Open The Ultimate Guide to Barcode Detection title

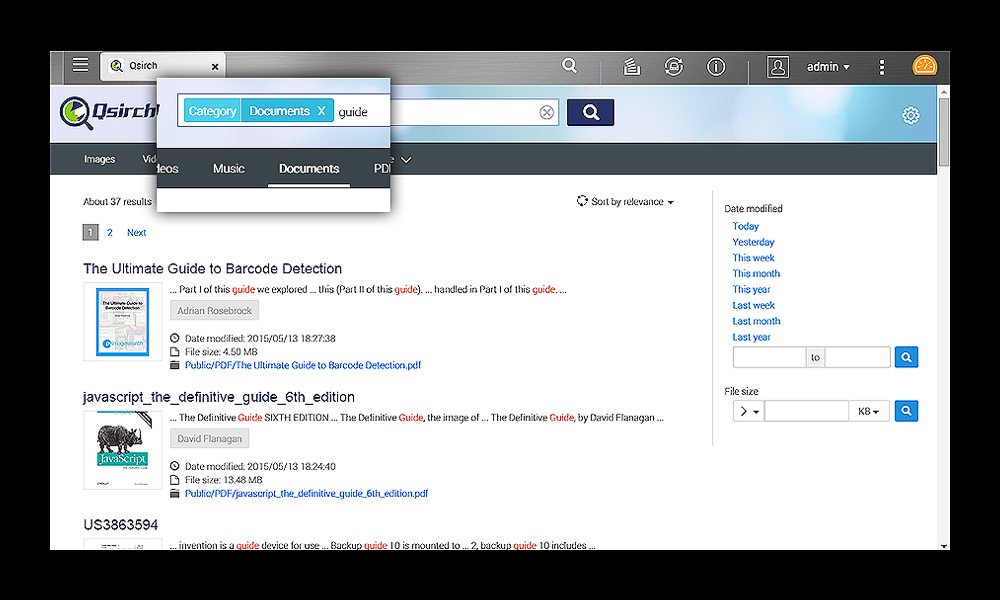212,268
